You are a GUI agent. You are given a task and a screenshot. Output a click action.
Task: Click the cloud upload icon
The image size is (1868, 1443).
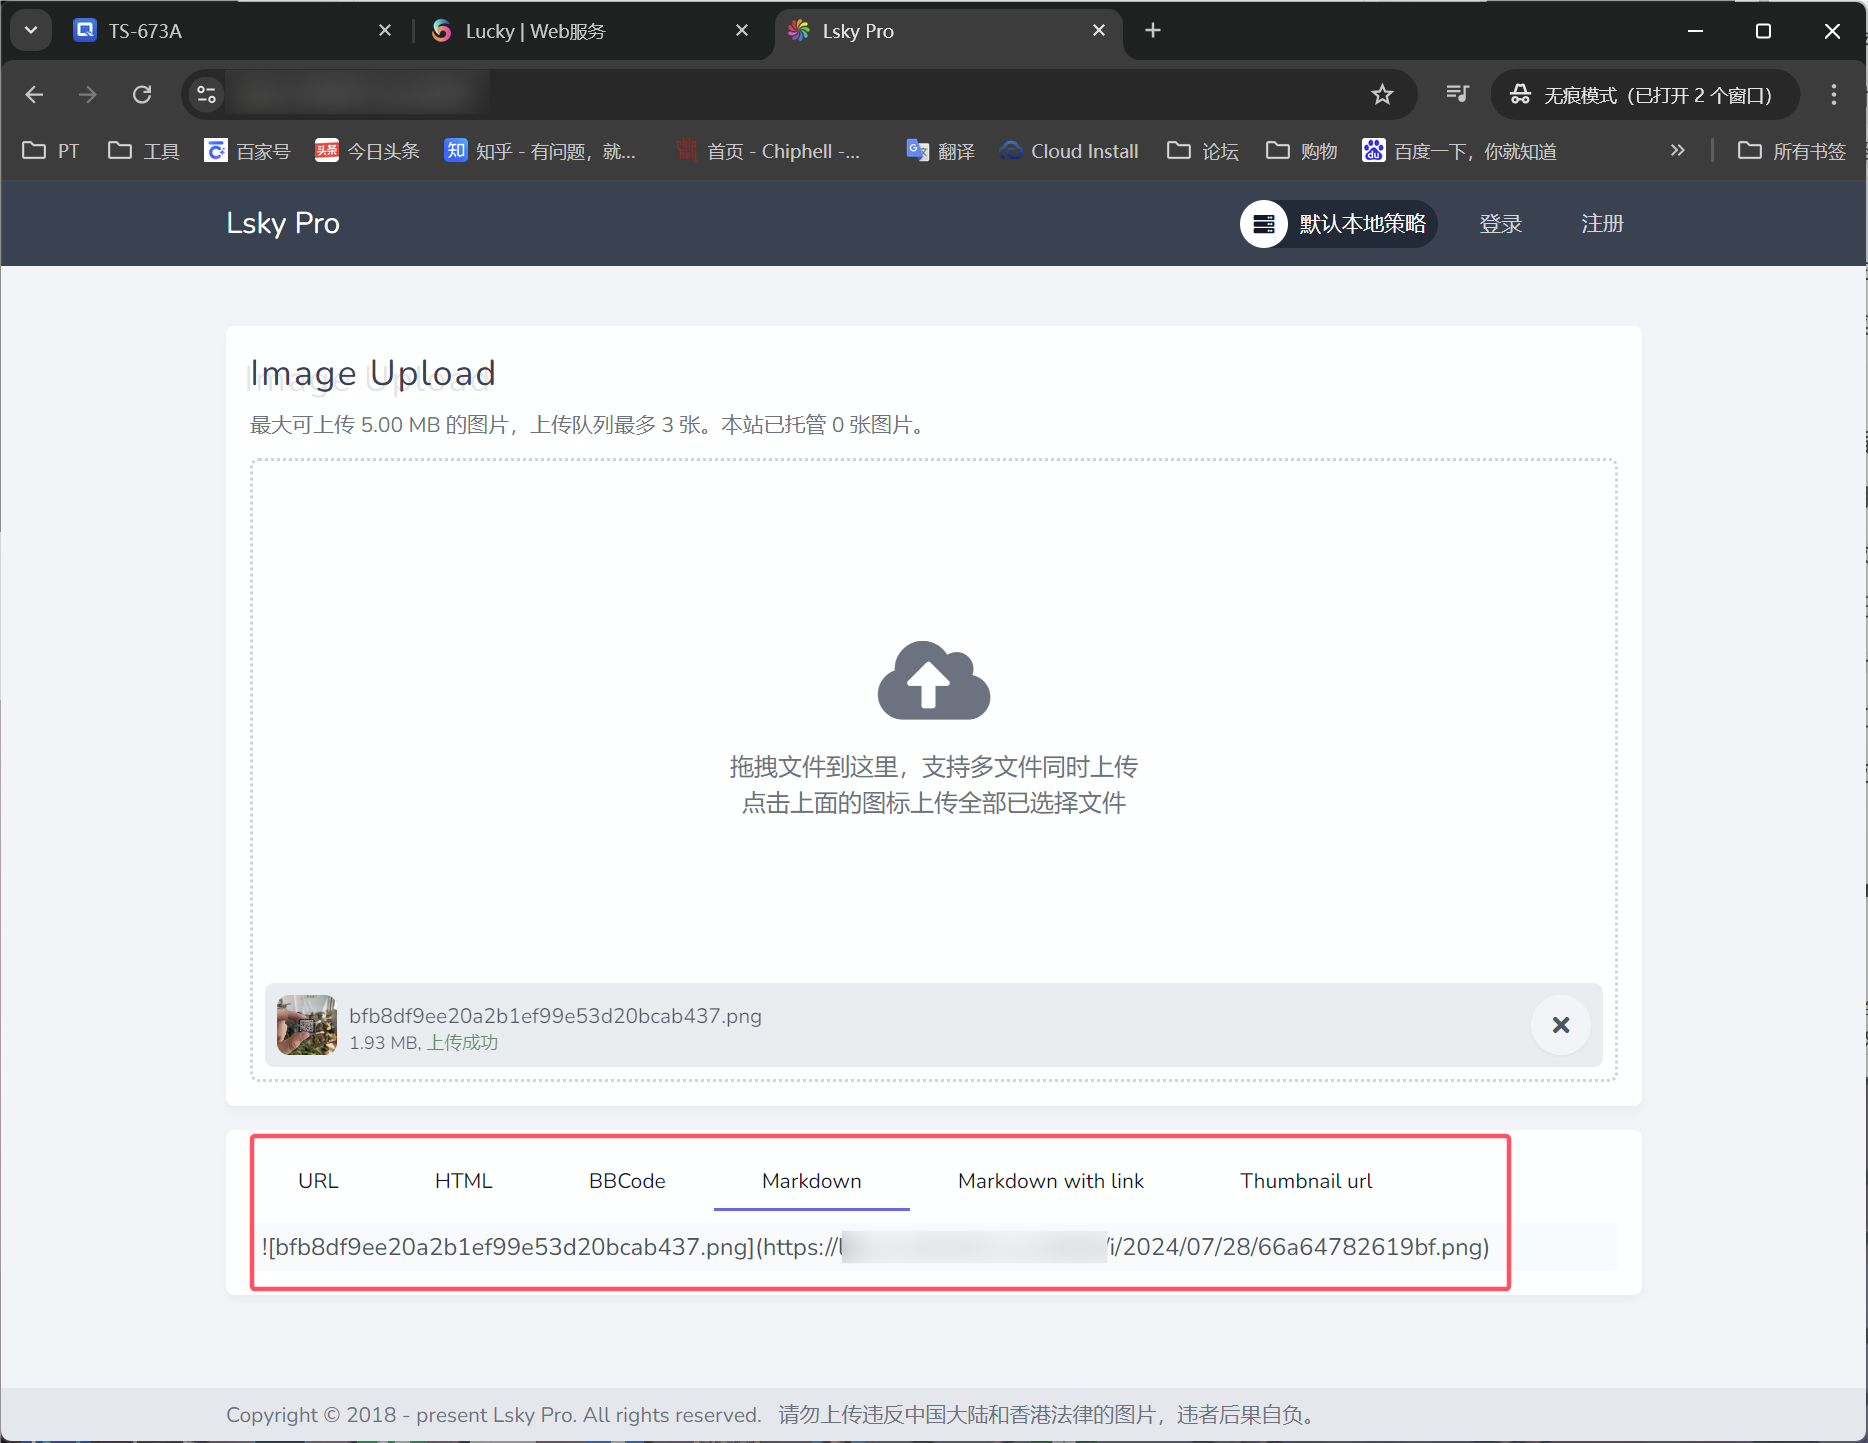click(933, 680)
